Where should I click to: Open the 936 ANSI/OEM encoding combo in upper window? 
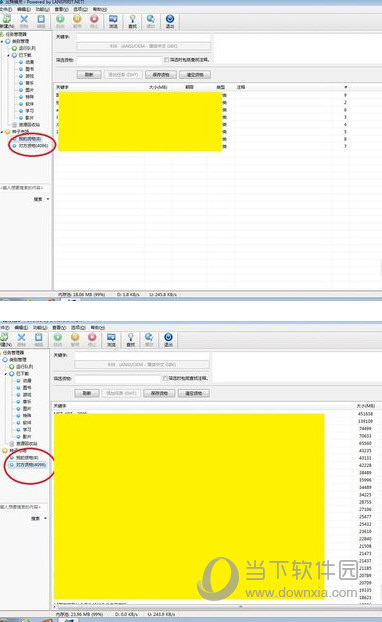(x=144, y=46)
